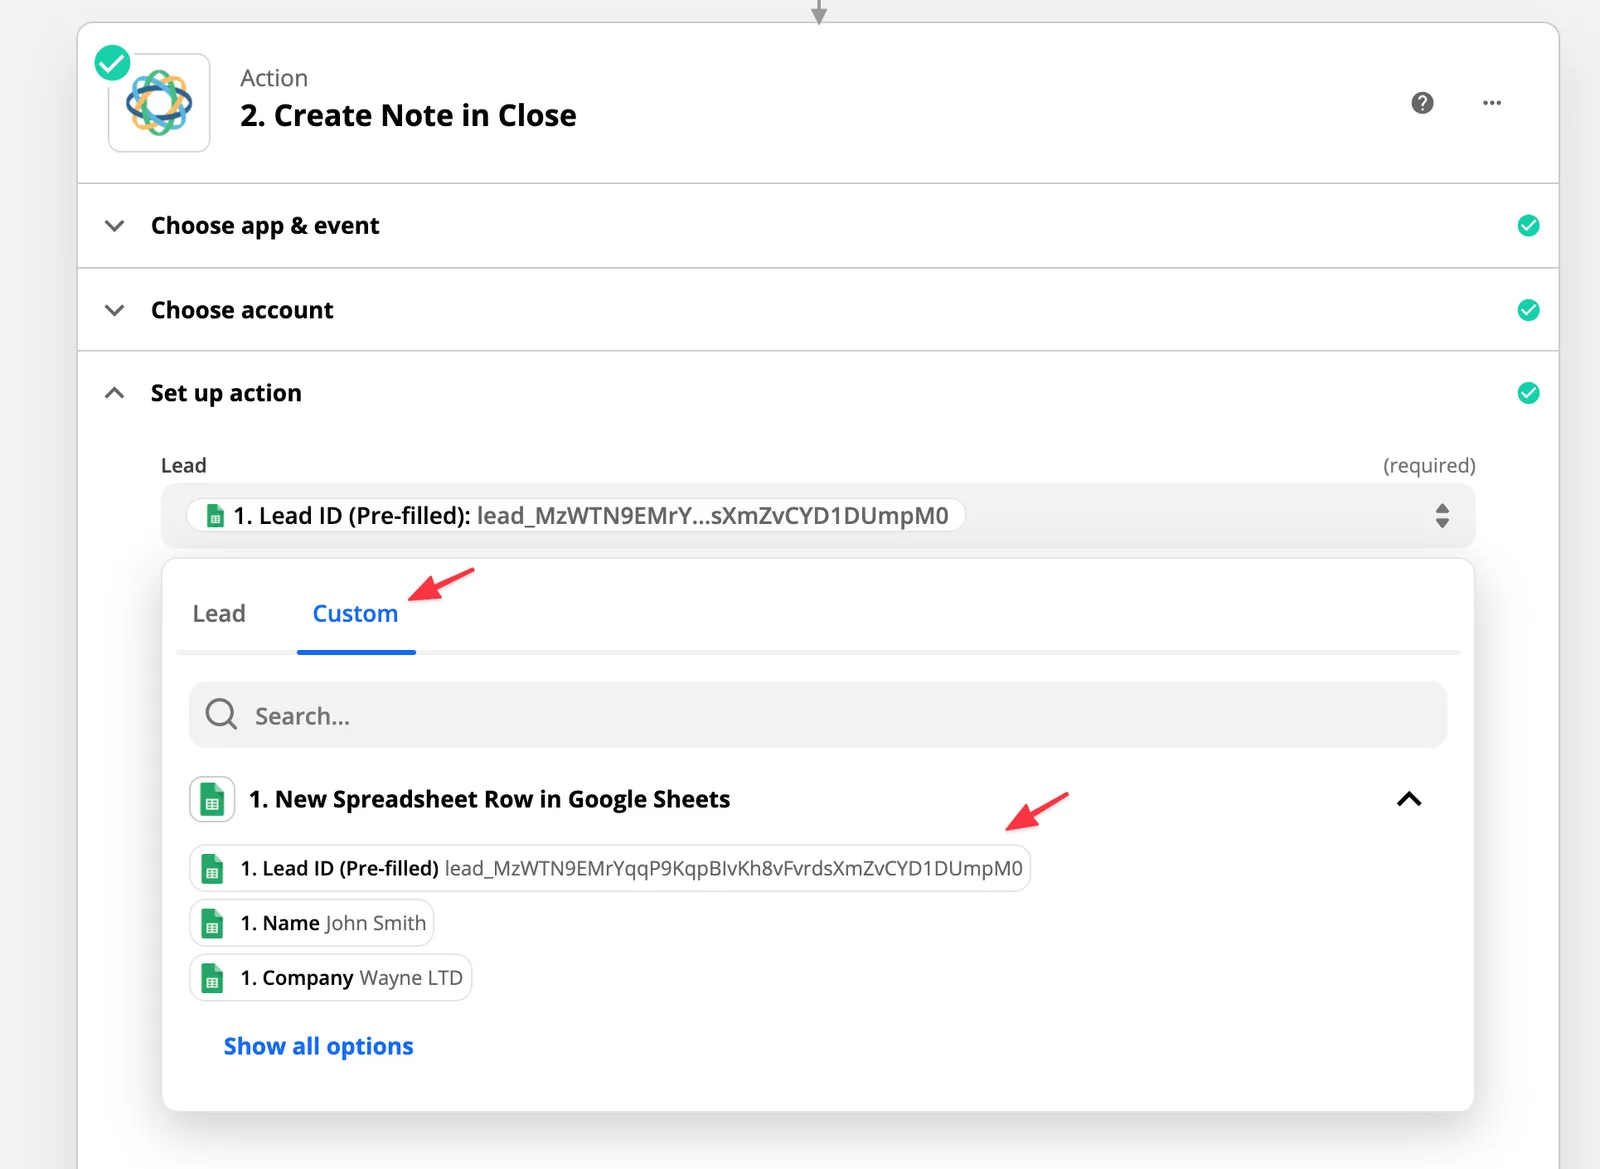Click the Google Sheets icon beside New Spreadsheet Row

tap(212, 799)
